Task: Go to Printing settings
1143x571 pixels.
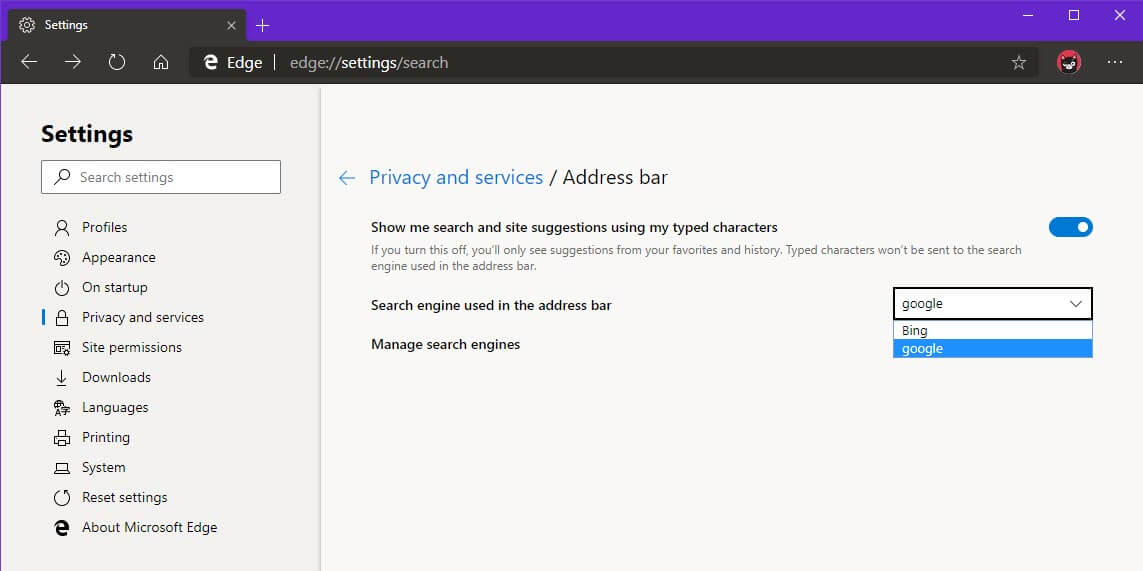Action: coord(106,438)
